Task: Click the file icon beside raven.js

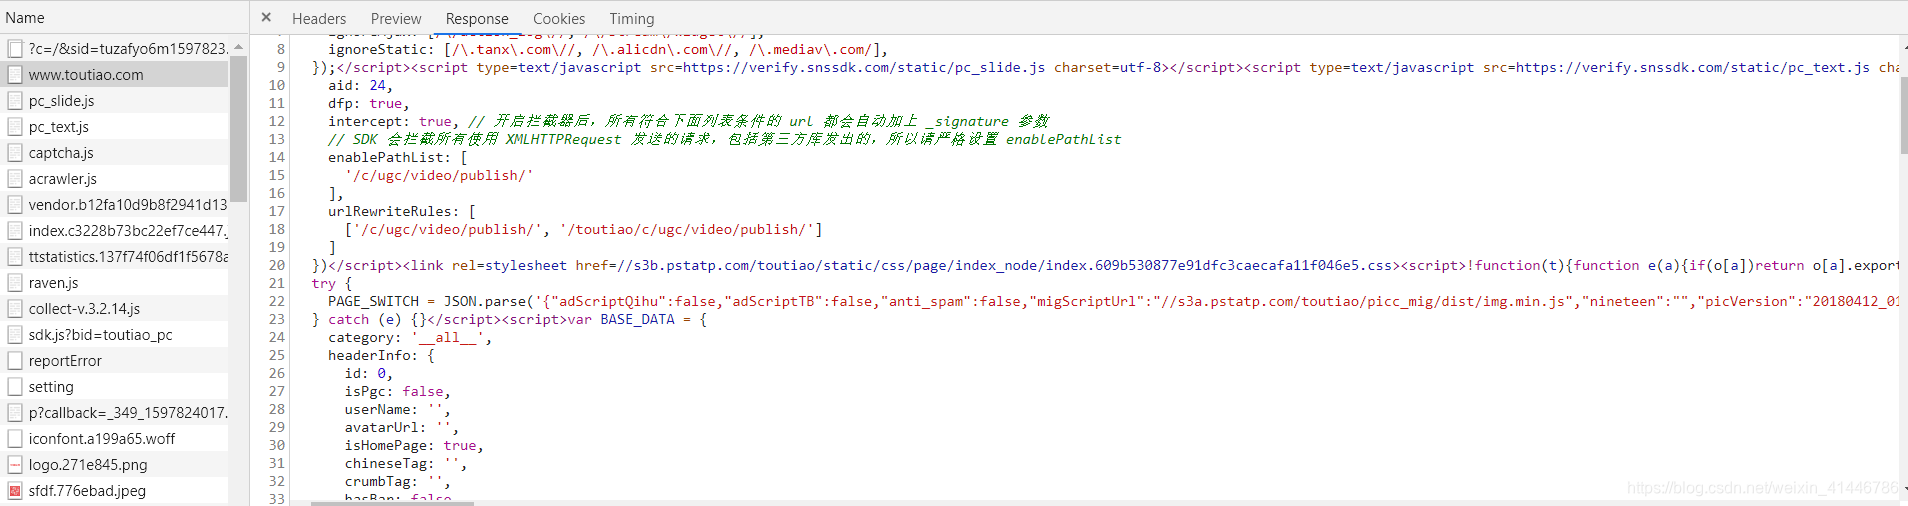Action: [x=15, y=282]
